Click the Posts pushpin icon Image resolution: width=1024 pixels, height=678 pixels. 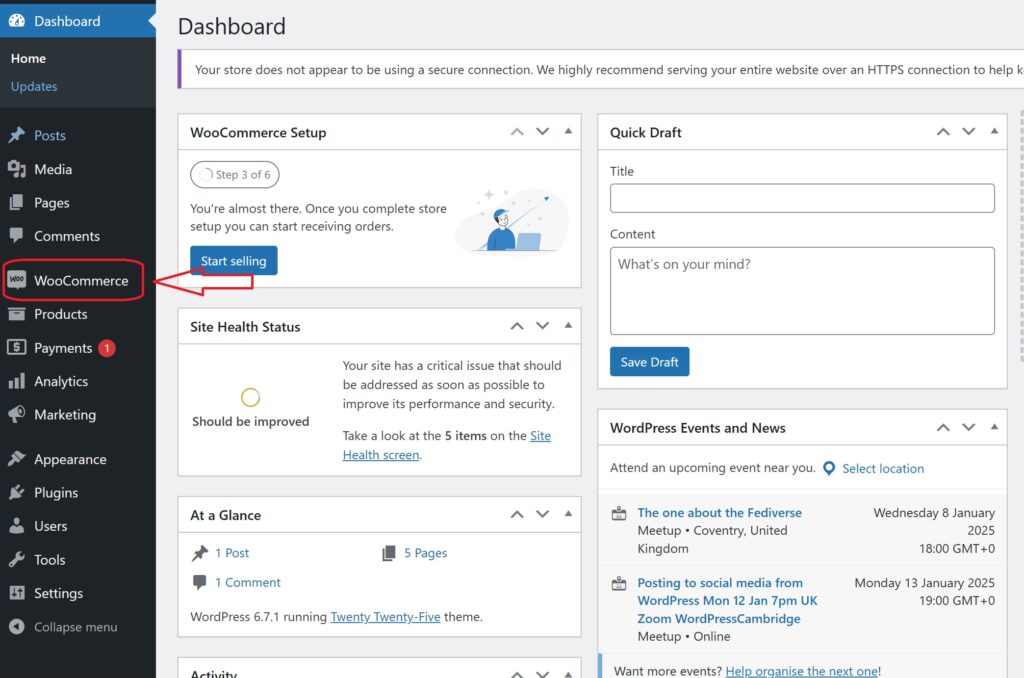(17, 135)
